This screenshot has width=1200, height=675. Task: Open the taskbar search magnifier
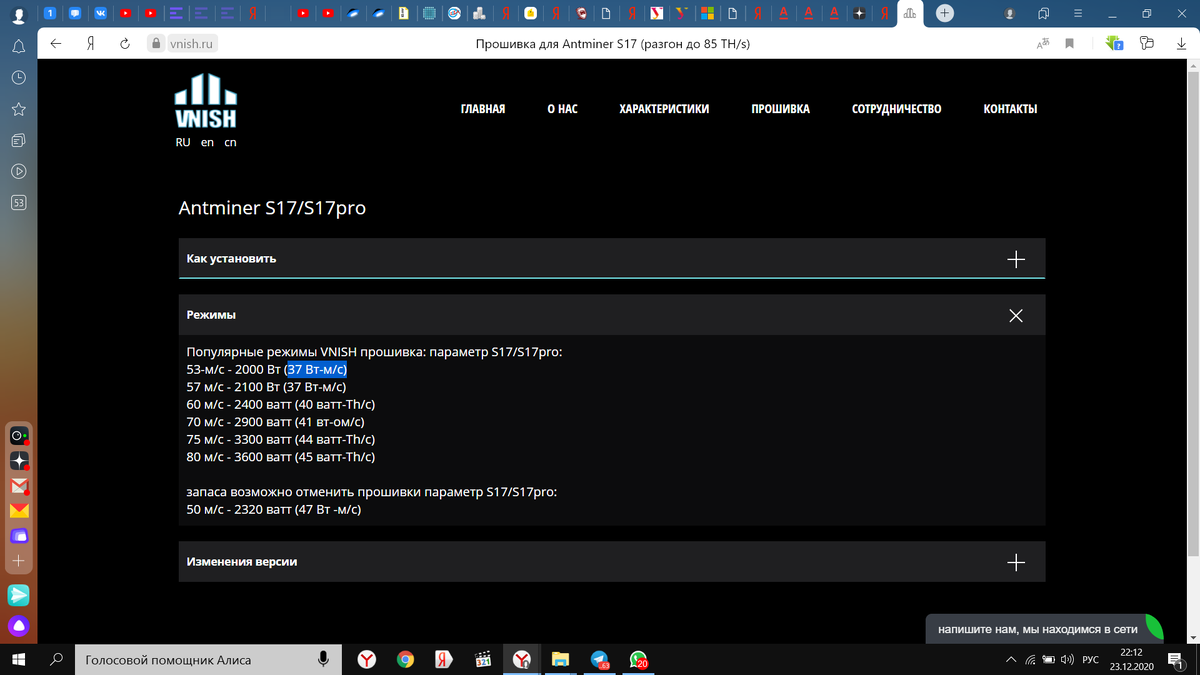click(x=57, y=659)
